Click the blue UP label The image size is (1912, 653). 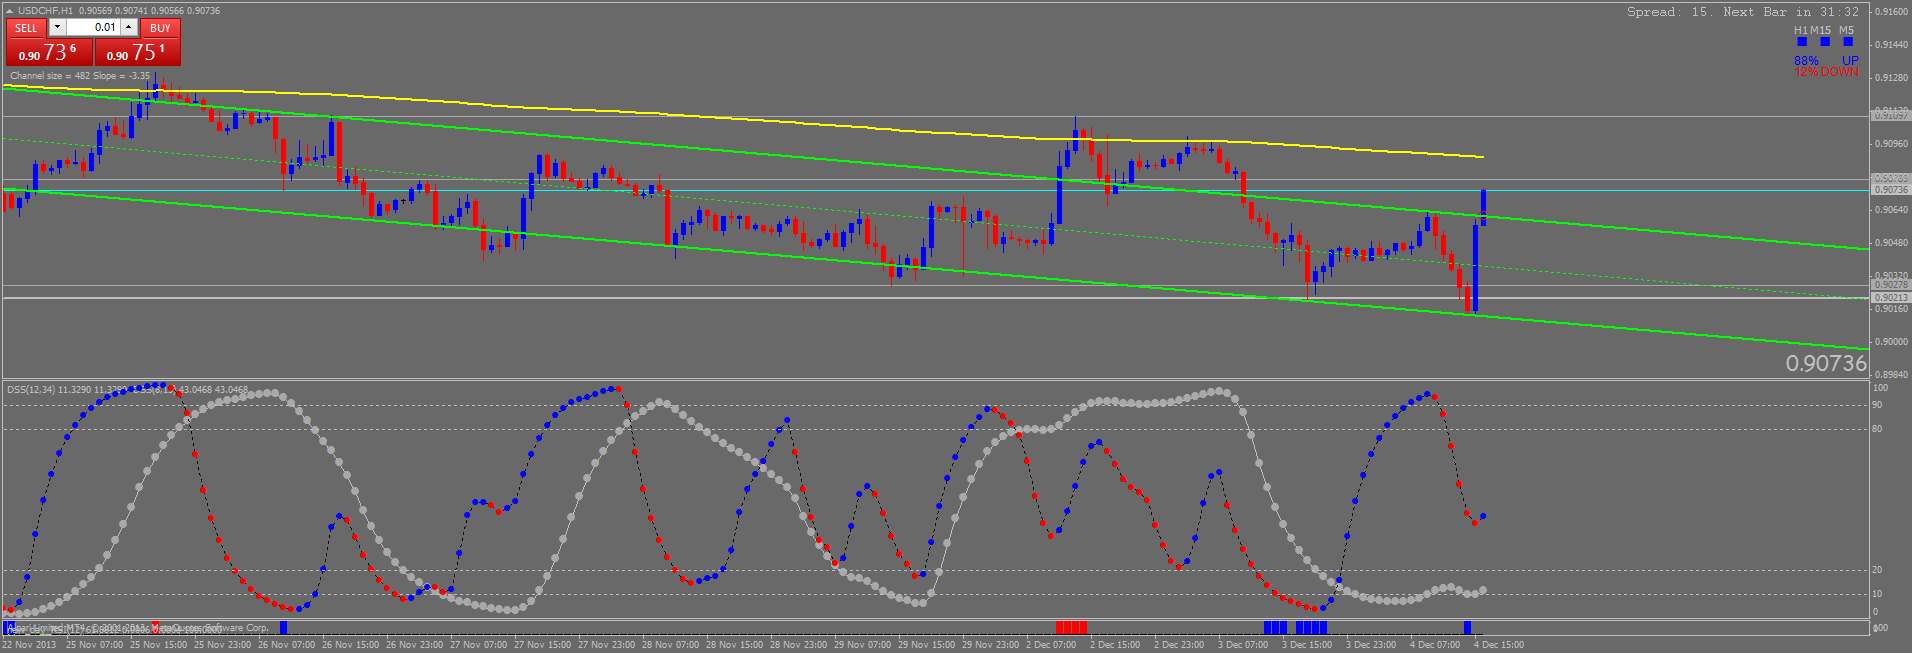tap(1850, 61)
